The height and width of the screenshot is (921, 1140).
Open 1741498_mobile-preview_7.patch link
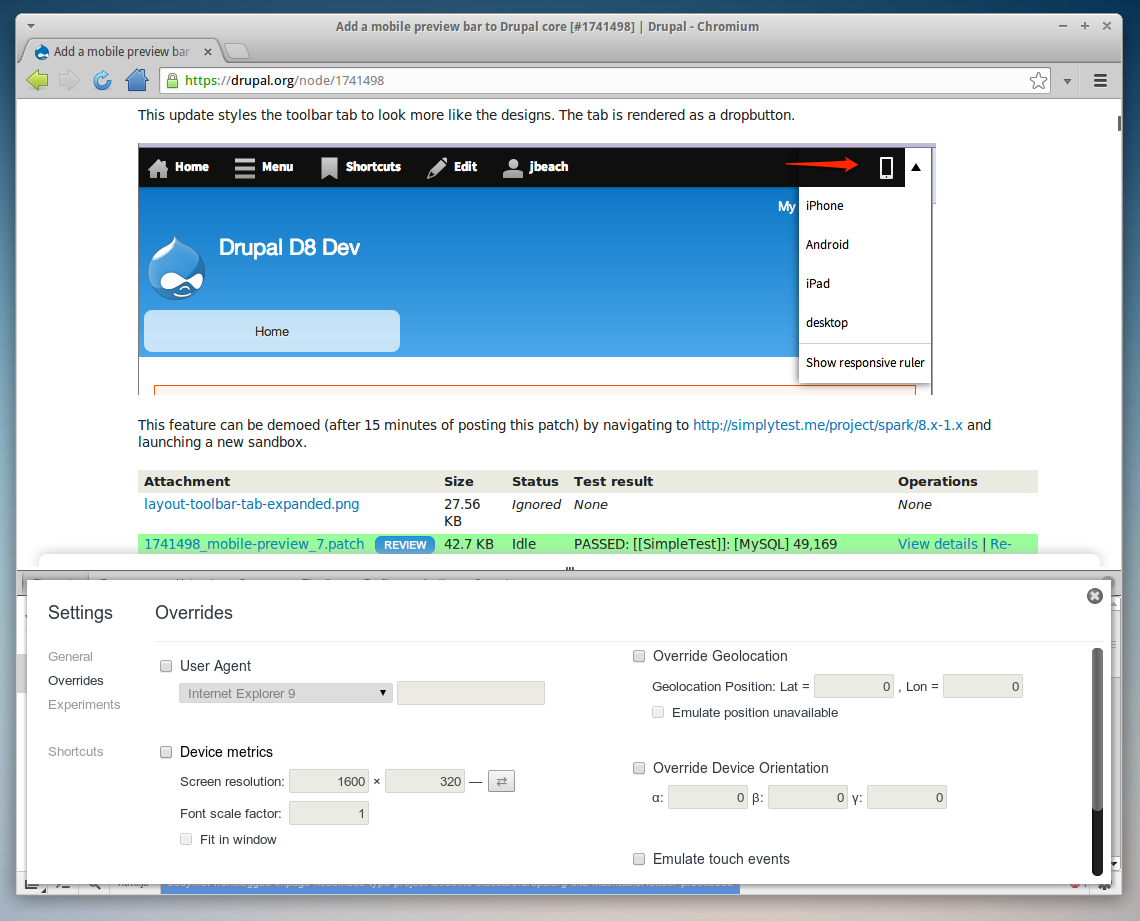[254, 544]
